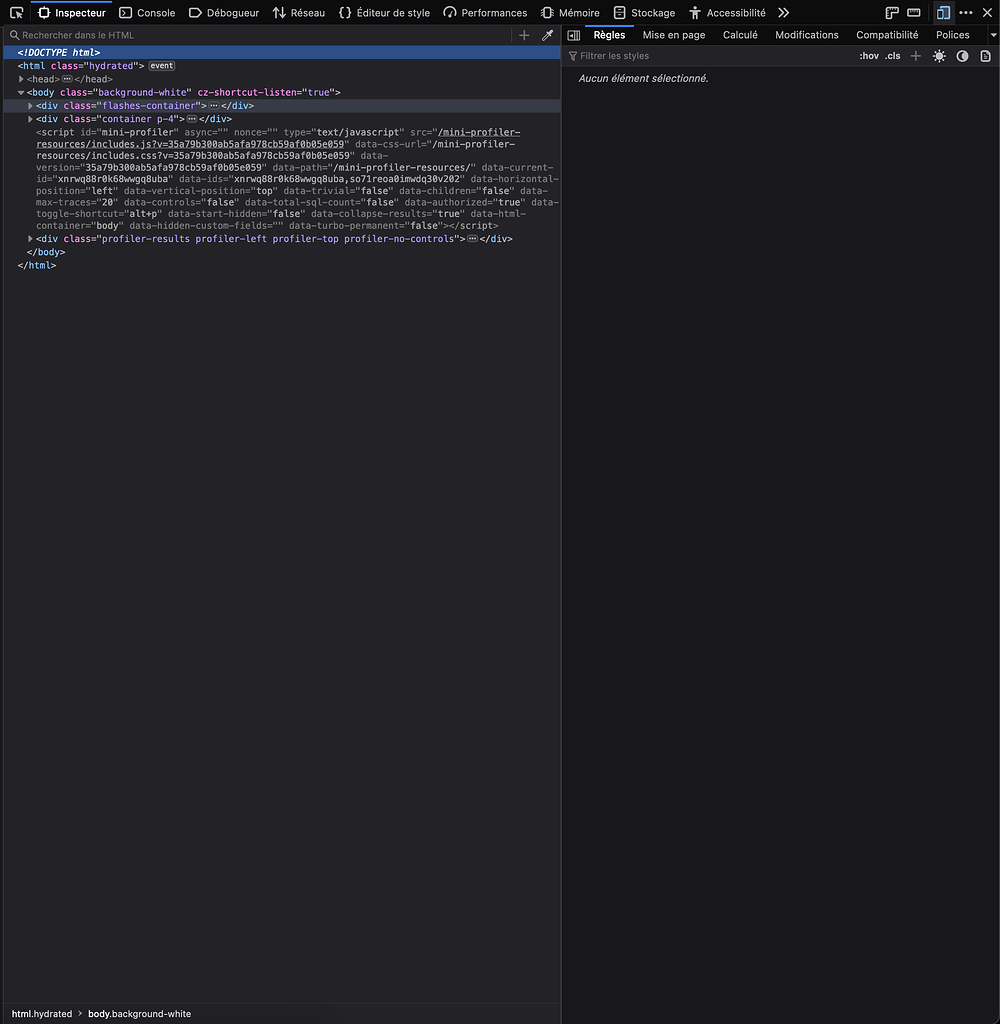Collapse the body element node
The width and height of the screenshot is (1000, 1024).
pyautogui.click(x=21, y=92)
